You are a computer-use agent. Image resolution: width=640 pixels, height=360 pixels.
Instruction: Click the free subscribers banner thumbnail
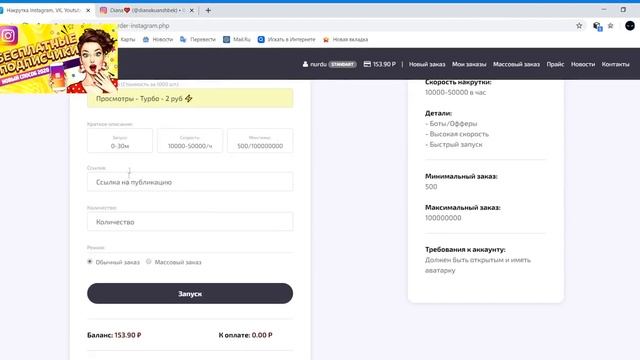[59, 58]
